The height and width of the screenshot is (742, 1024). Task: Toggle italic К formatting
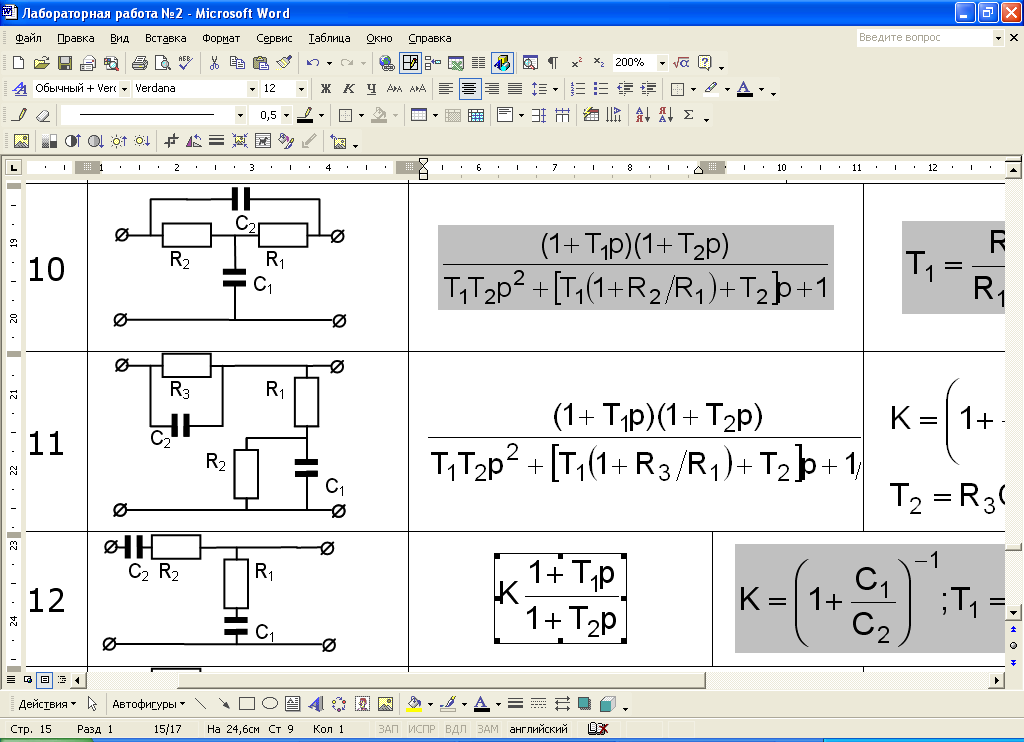349,89
